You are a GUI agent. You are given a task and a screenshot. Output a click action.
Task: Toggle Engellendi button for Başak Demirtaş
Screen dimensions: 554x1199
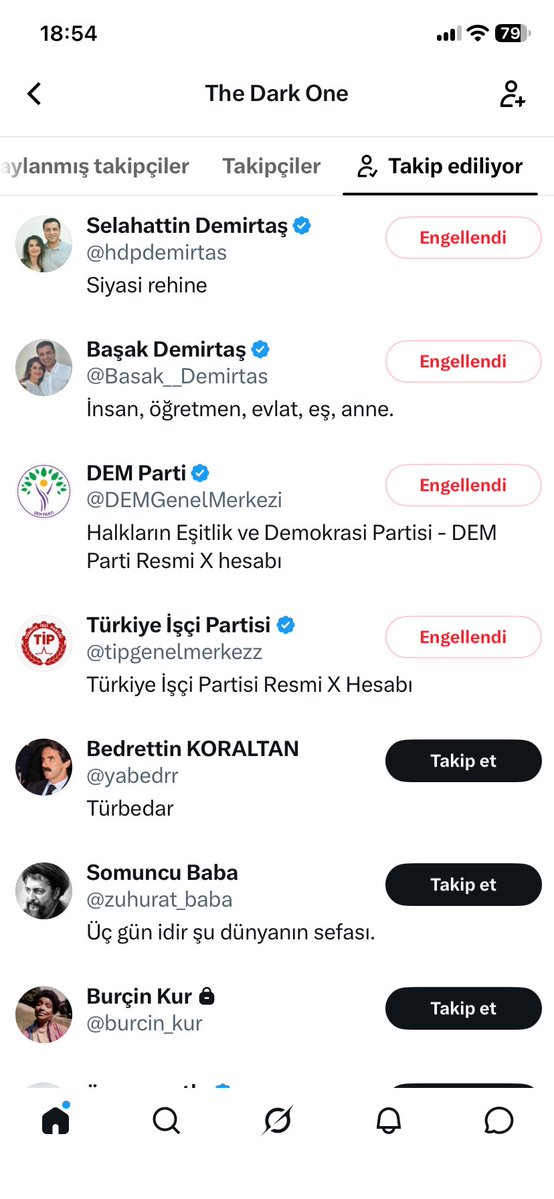pos(463,361)
